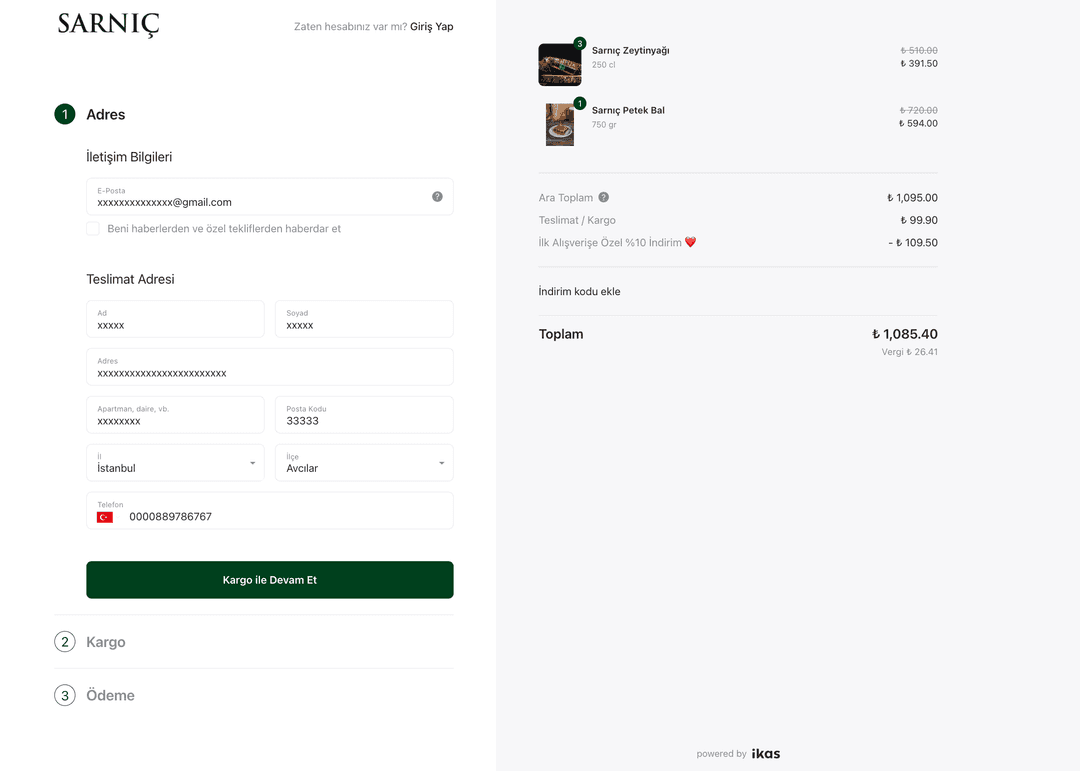The image size is (1080, 771).
Task: Click the Apartman, daire, vb. field
Action: 175,415
